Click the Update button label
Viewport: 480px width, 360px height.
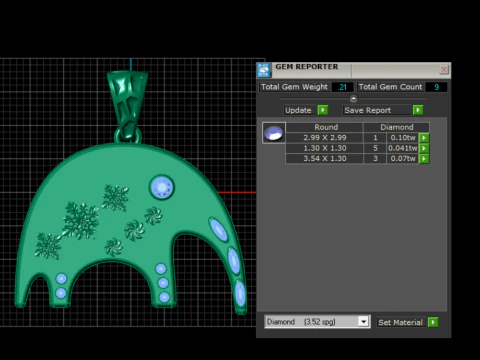click(298, 110)
